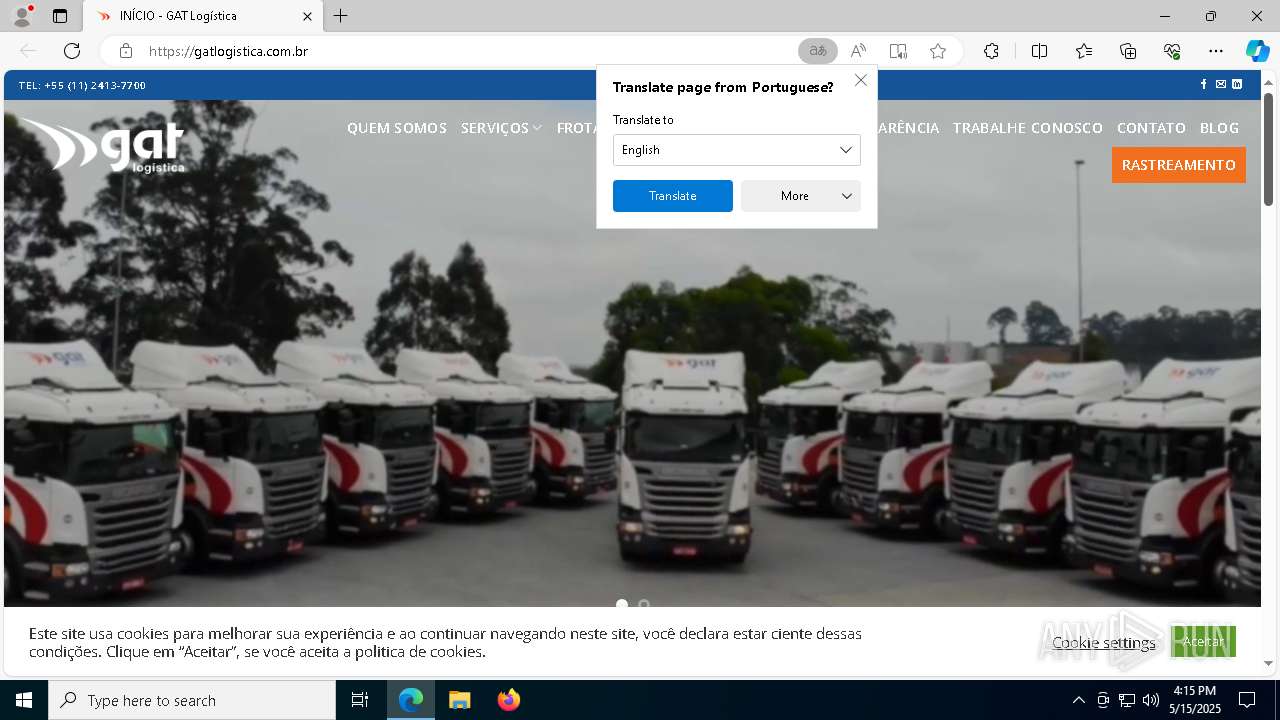Open TRABALHE CONOSCO page
The image size is (1280, 720).
pos(1027,128)
